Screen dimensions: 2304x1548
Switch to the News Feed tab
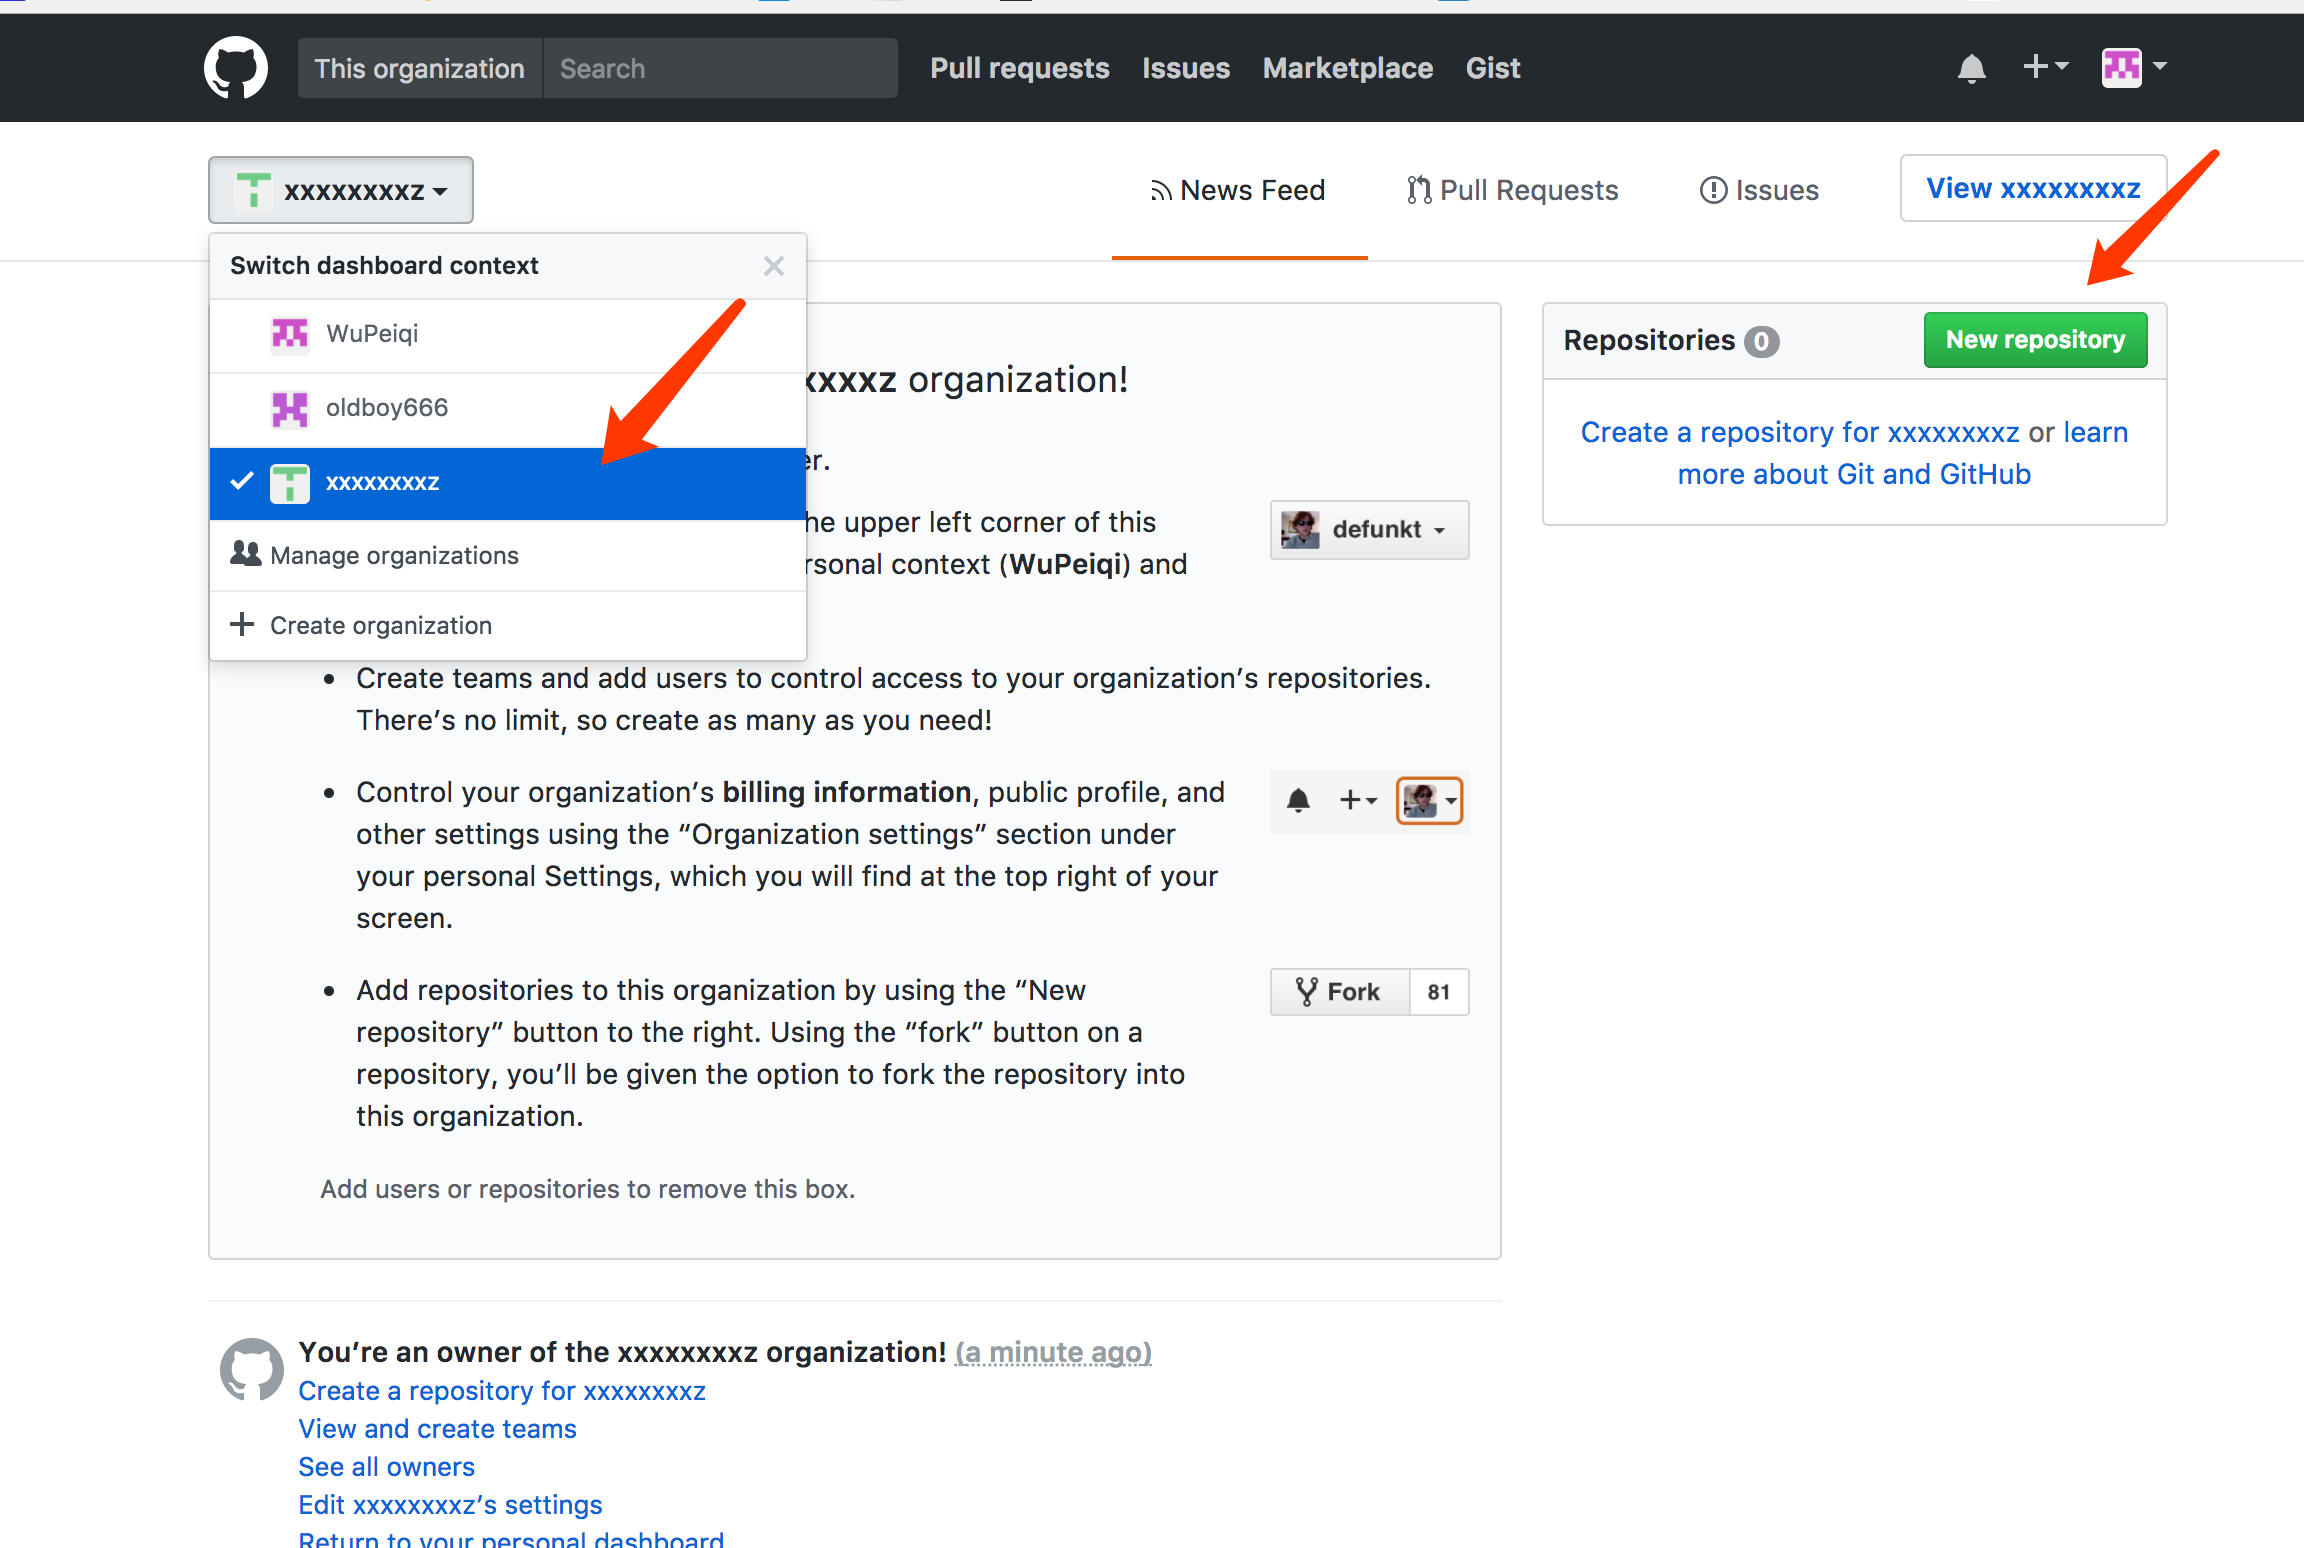click(x=1238, y=190)
